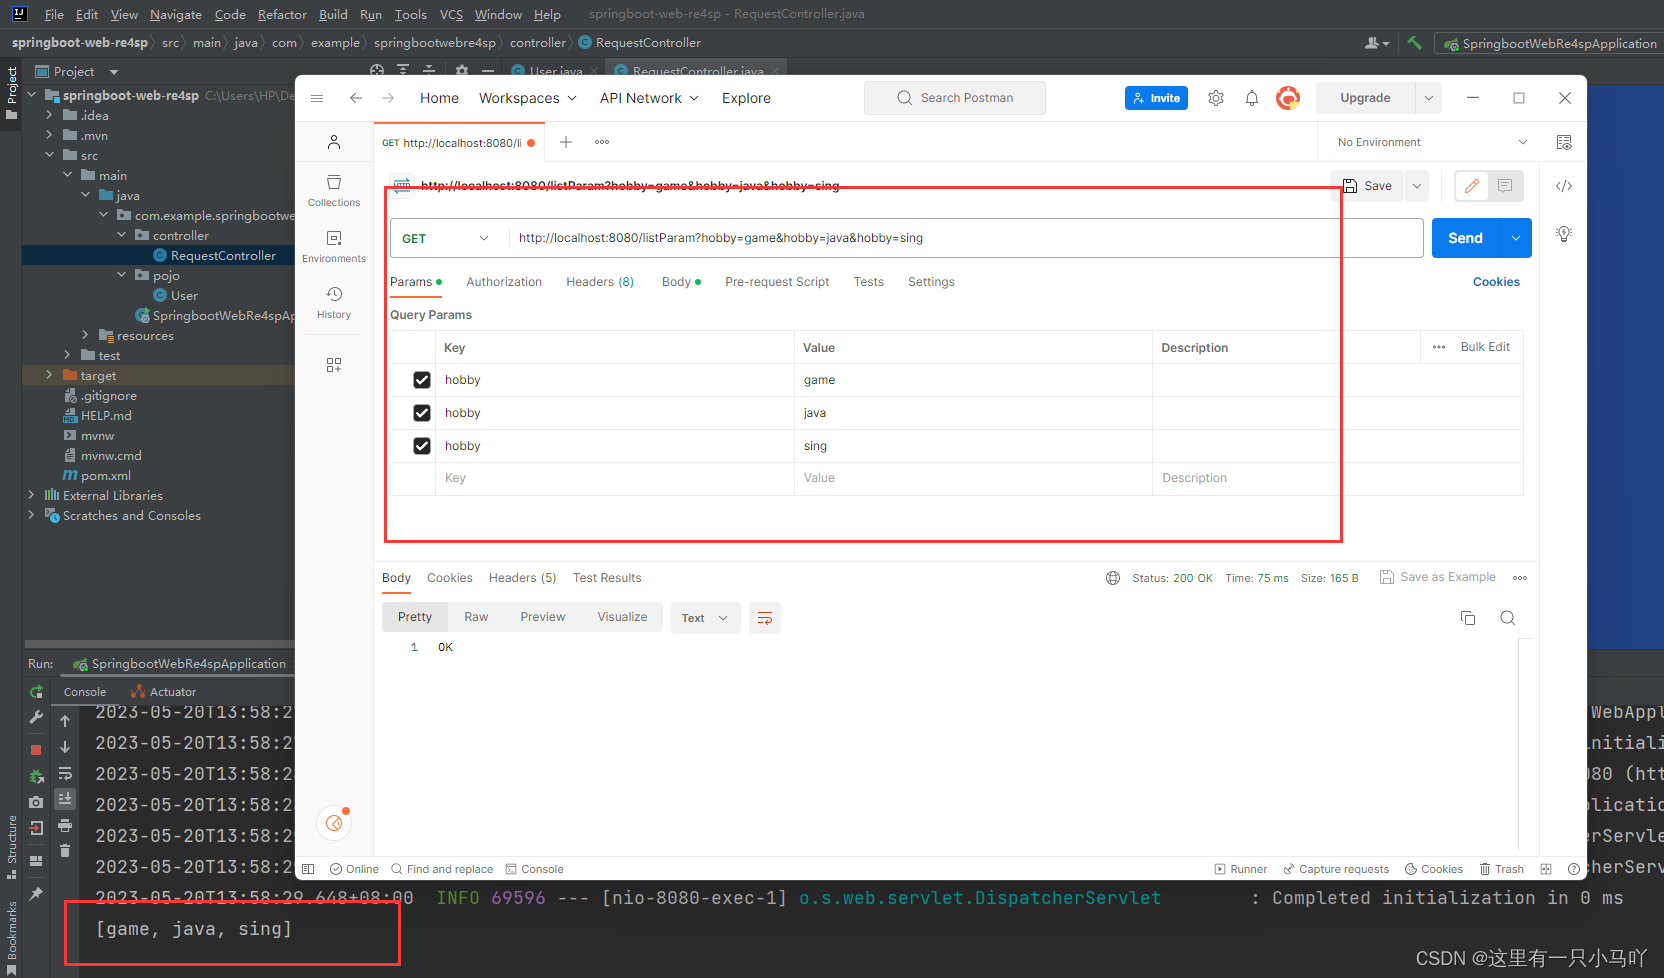
Task: Click the empty Key field
Action: 615,478
